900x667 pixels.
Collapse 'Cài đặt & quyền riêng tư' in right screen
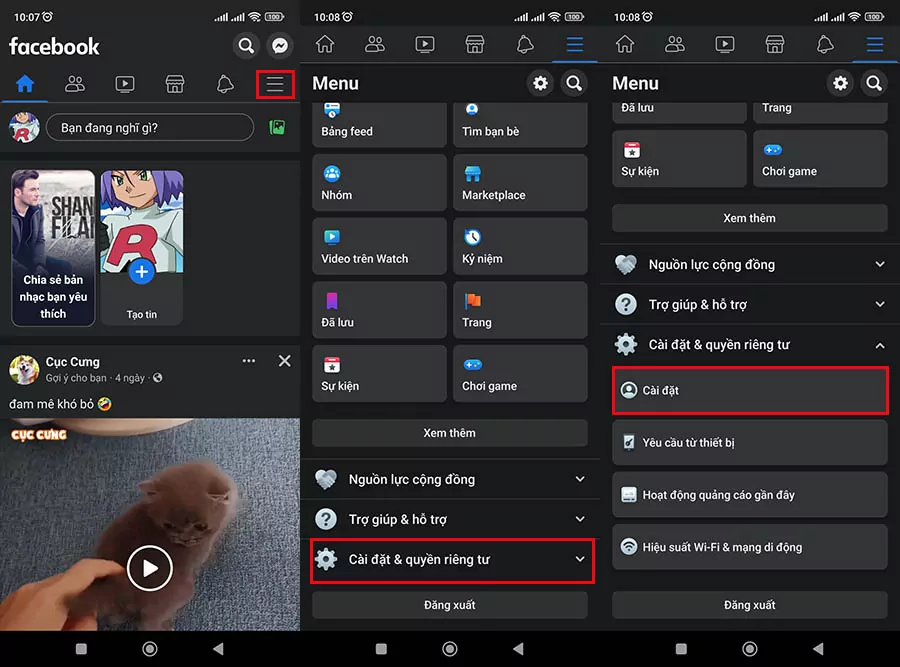coord(750,344)
